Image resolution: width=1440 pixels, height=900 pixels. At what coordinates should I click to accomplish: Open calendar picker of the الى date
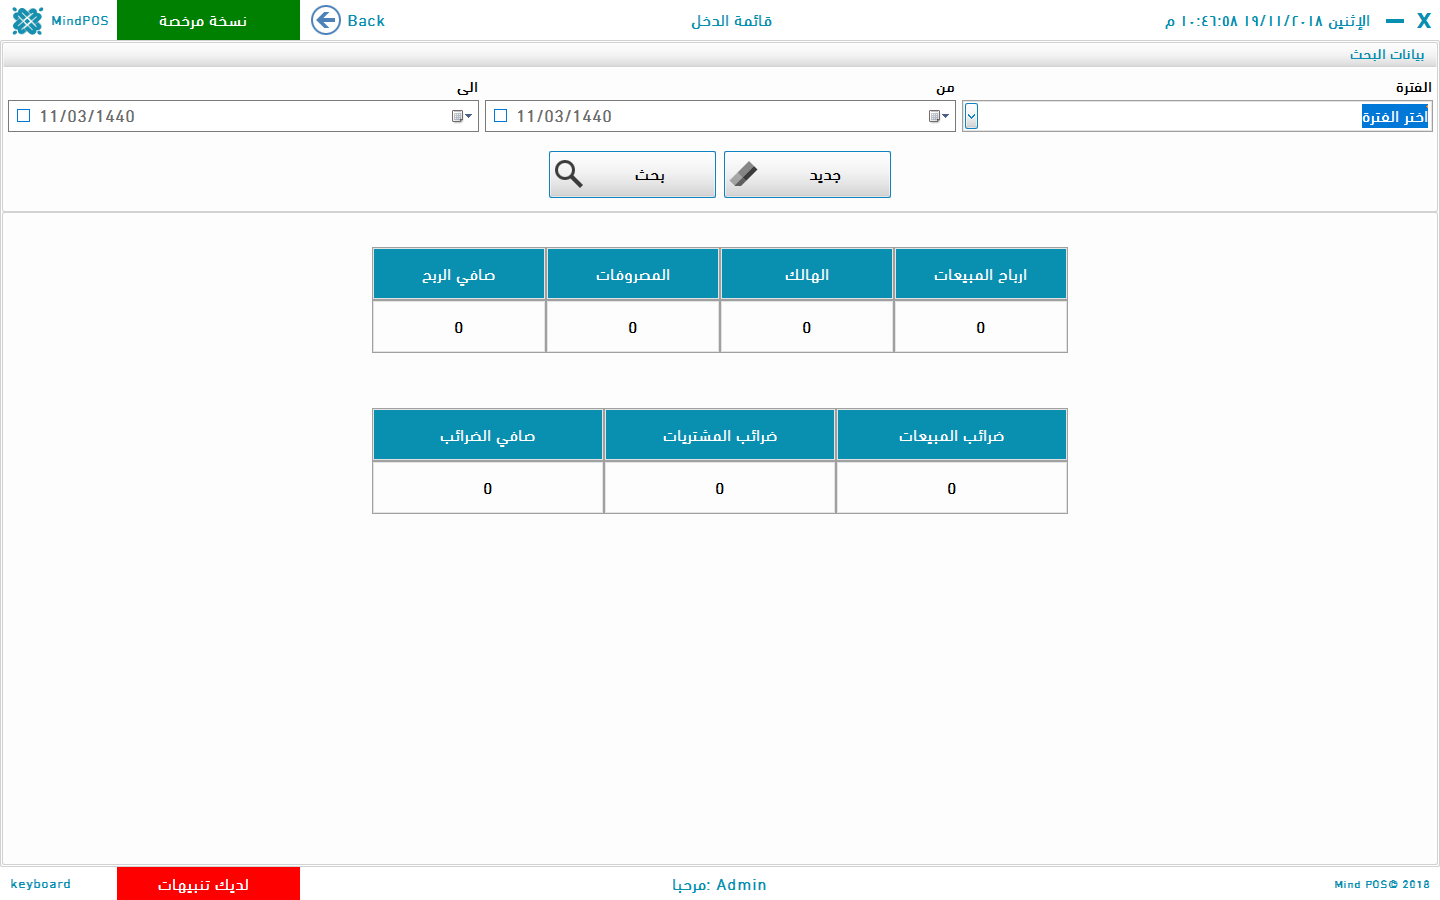(461, 116)
